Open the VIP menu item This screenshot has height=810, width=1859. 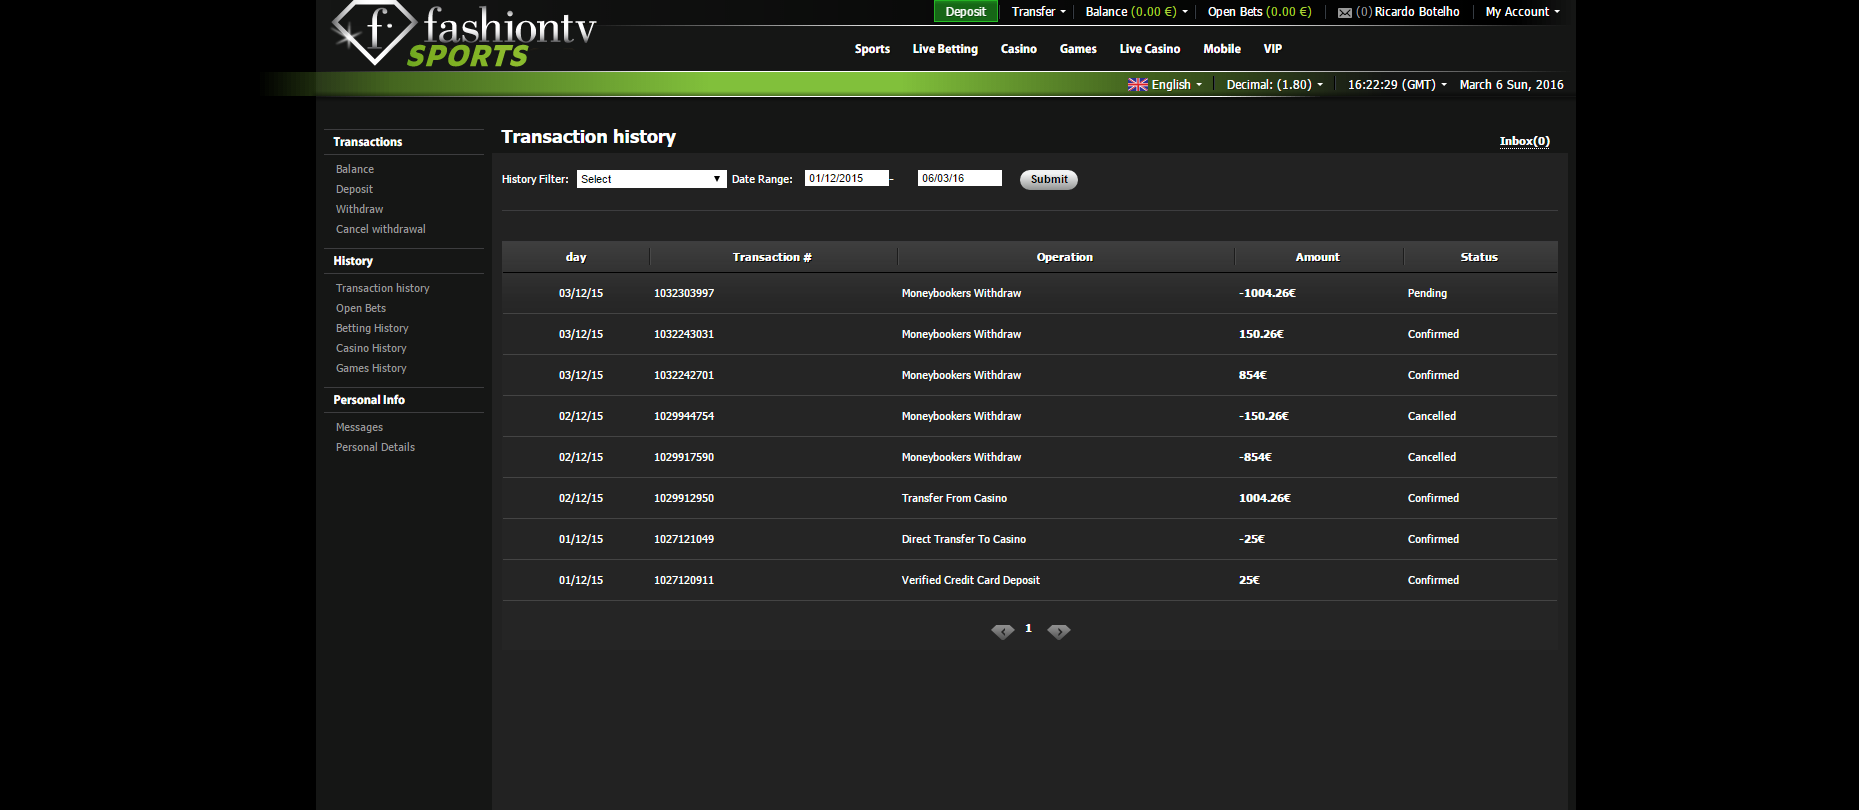click(1272, 49)
